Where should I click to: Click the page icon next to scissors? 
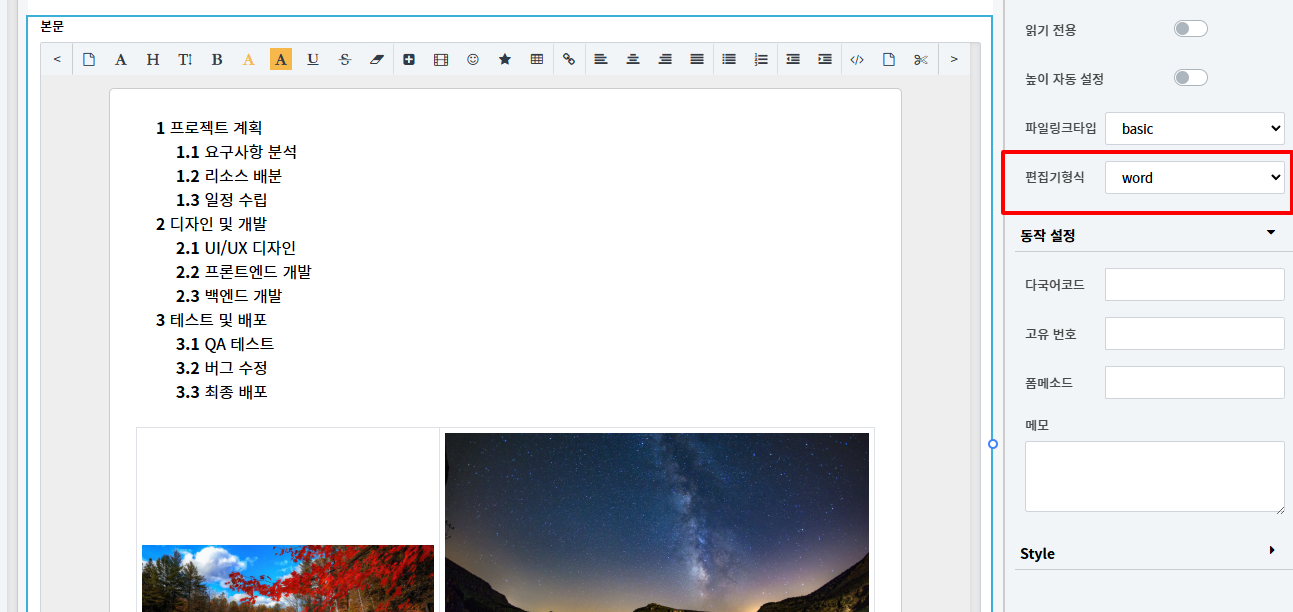point(889,60)
